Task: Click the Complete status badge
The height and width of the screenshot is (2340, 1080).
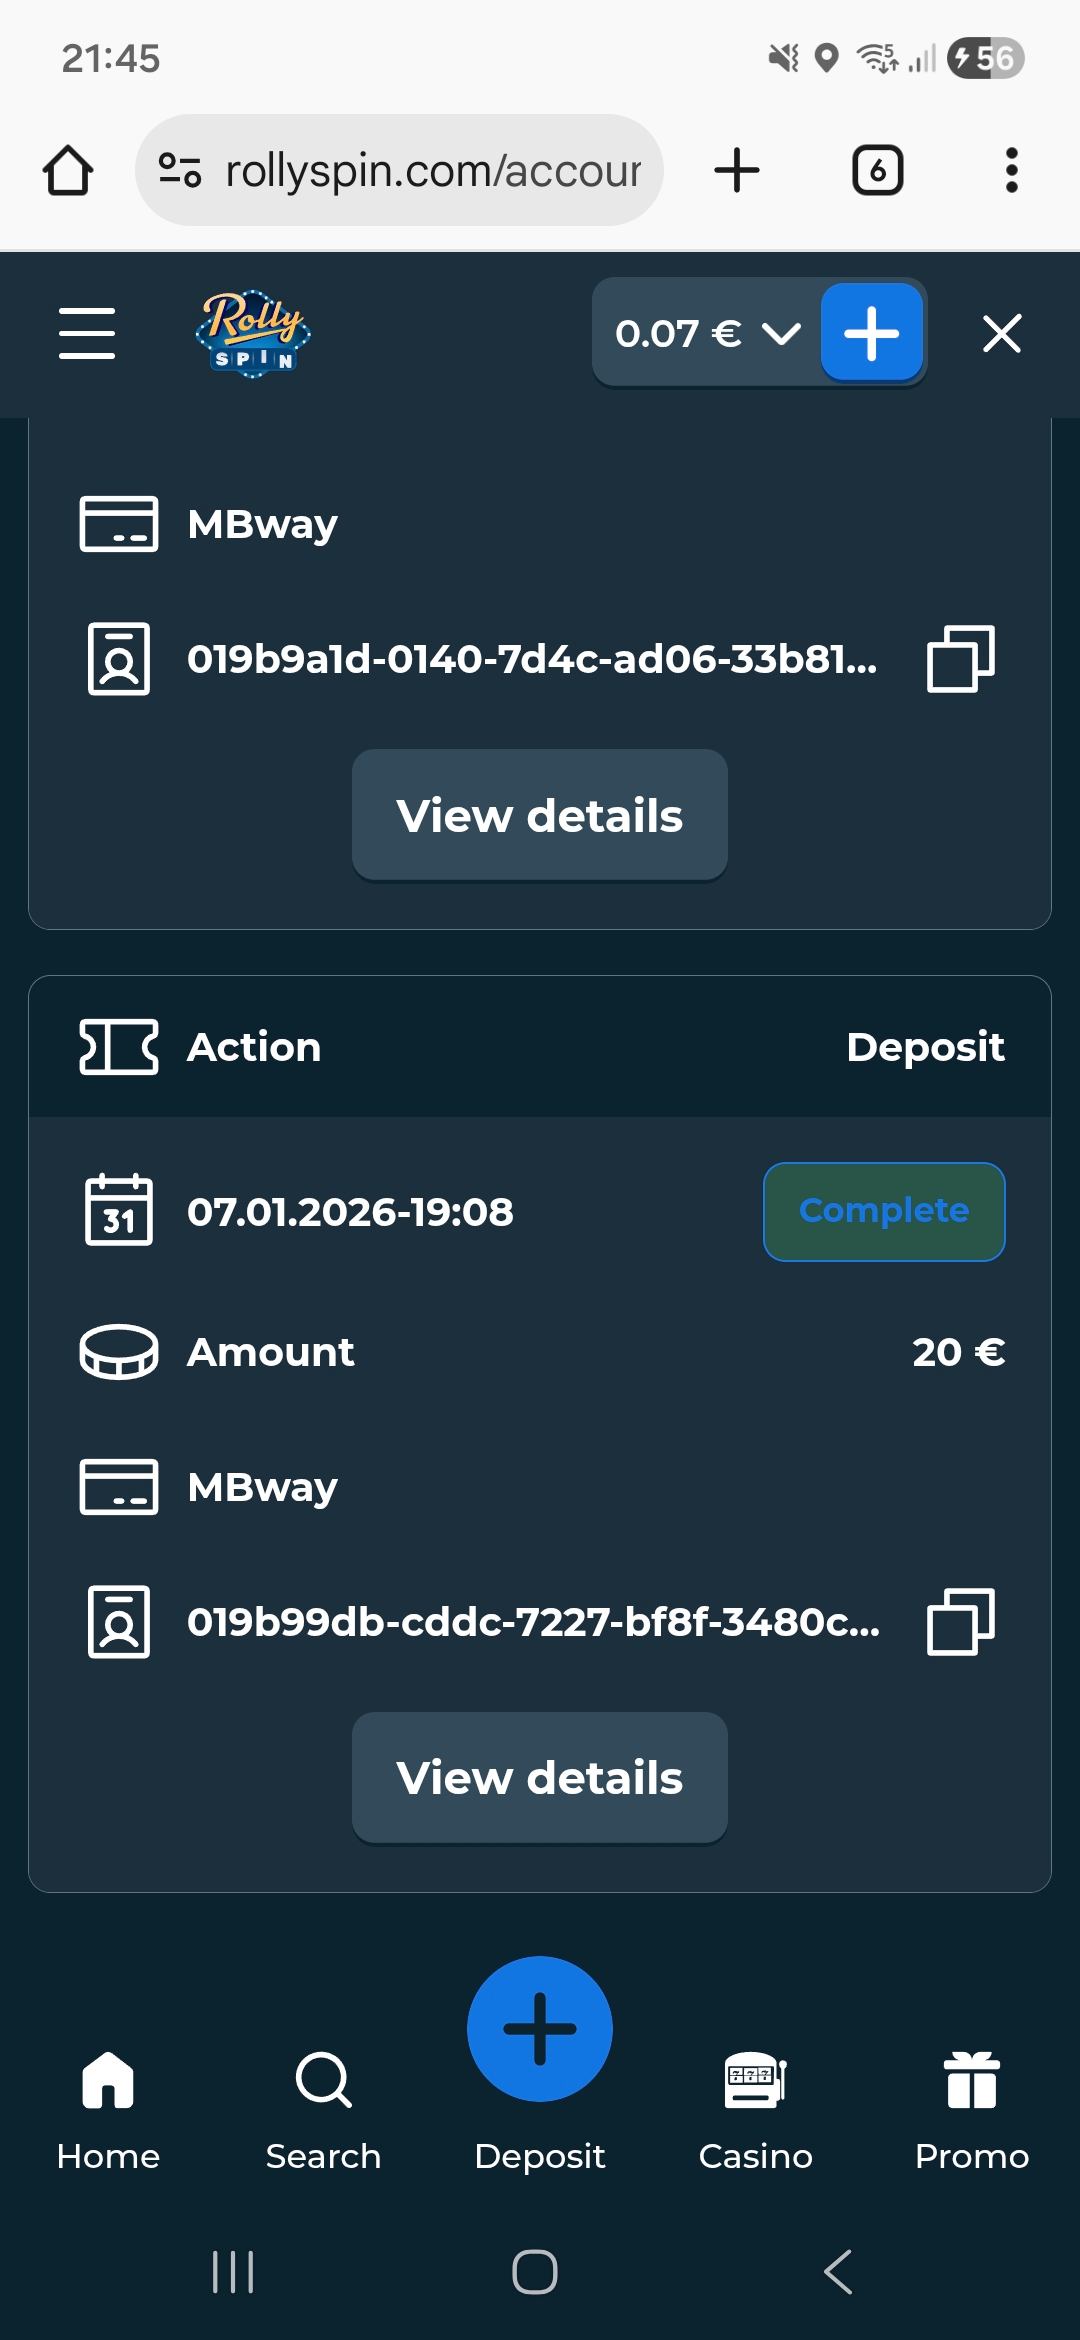Action: tap(884, 1211)
